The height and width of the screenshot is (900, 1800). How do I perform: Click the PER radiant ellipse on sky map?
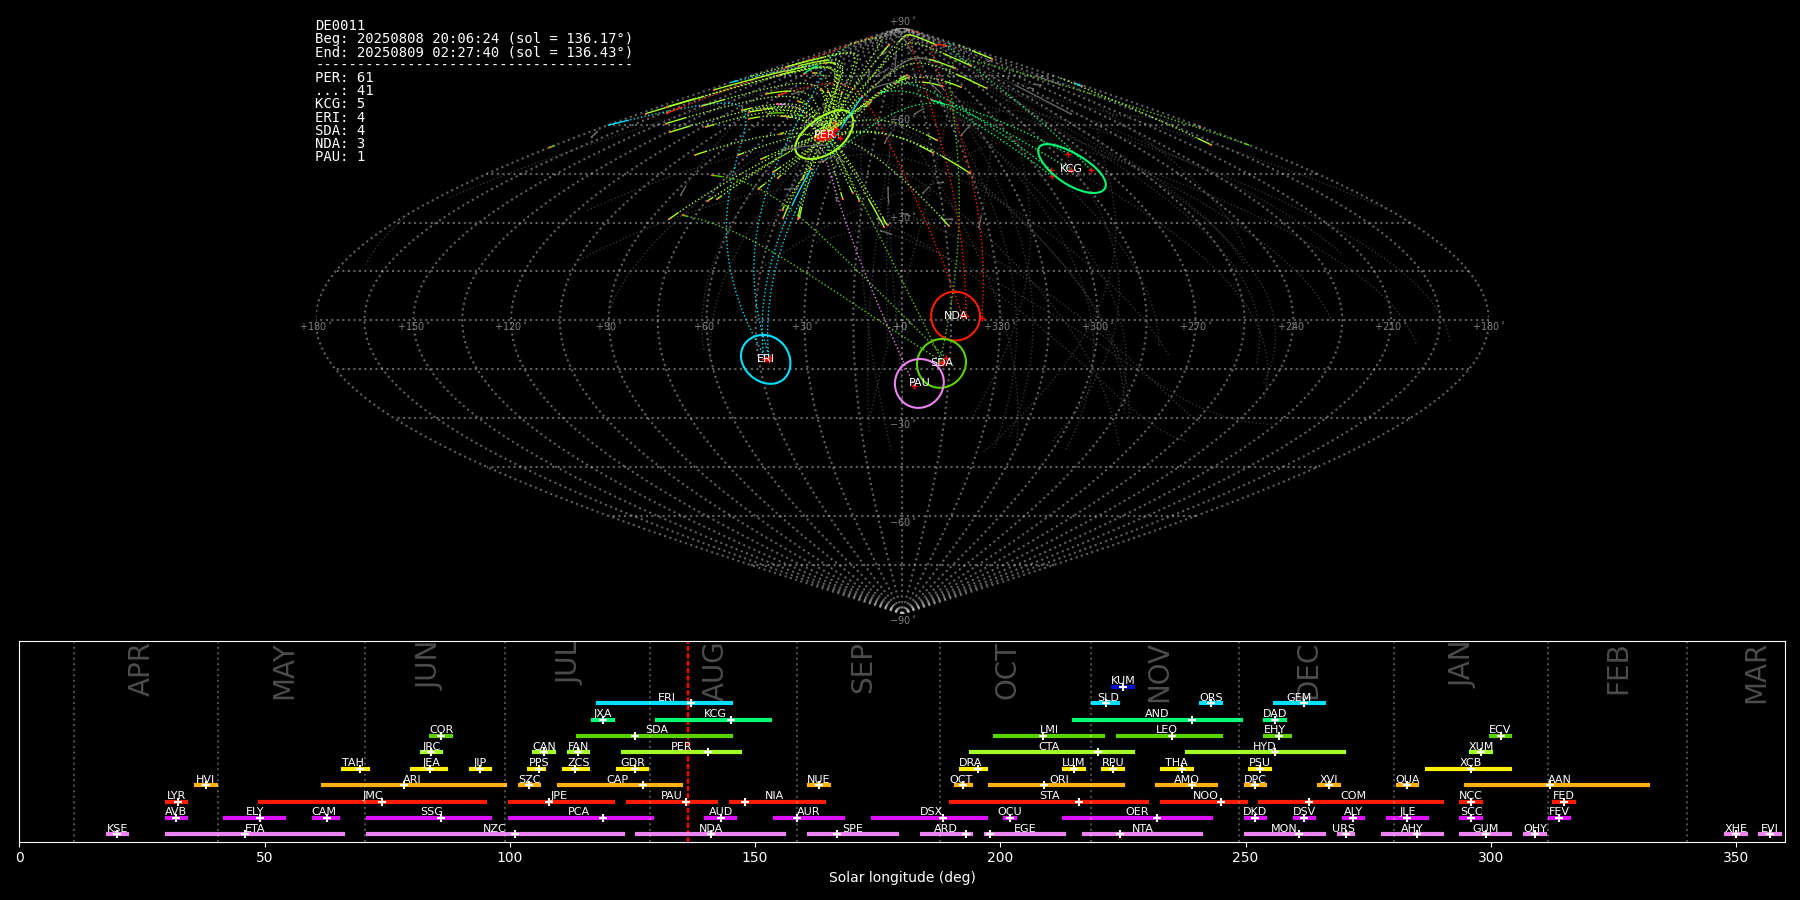coord(824,134)
